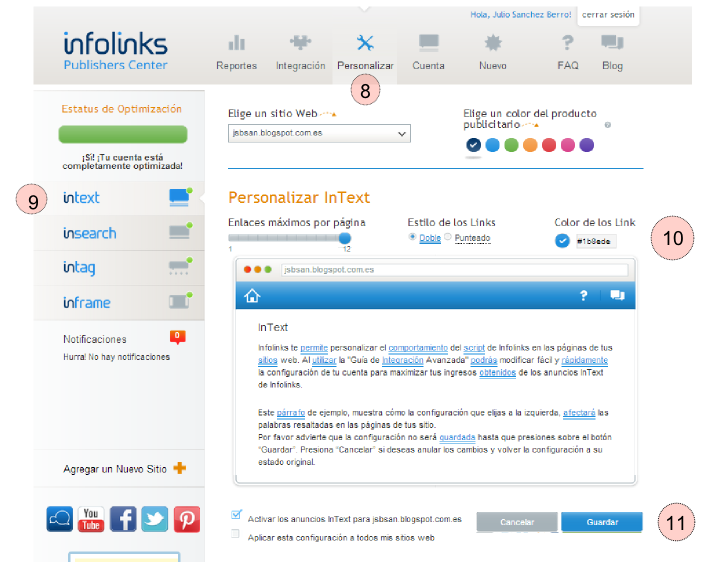Click the Cancelar button
The width and height of the screenshot is (718, 562).
(x=517, y=522)
